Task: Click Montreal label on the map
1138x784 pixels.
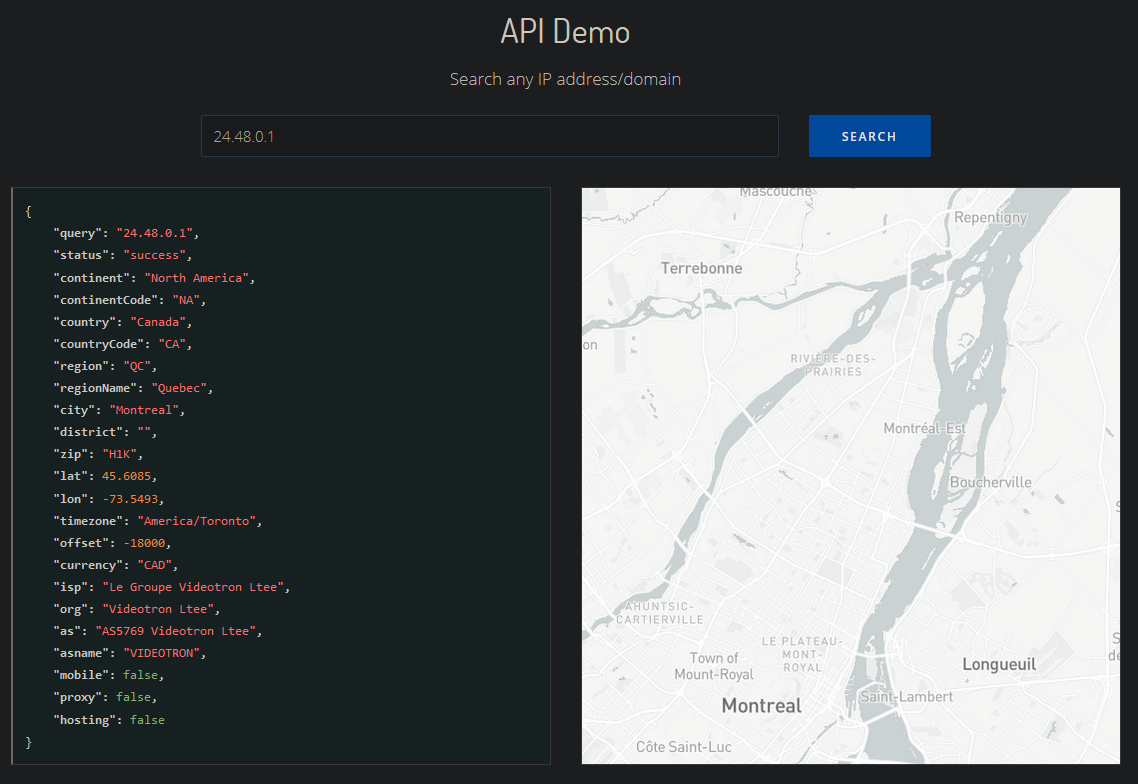Action: pos(760,705)
